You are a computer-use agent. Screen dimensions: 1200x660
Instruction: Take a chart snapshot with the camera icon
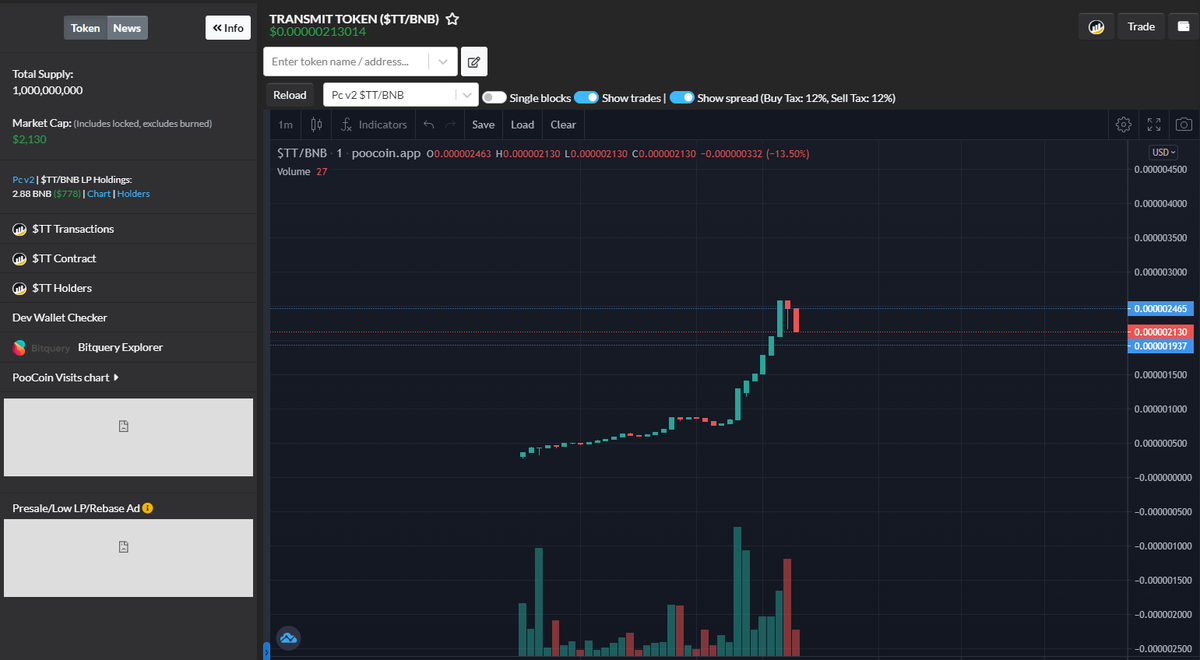pyautogui.click(x=1184, y=125)
